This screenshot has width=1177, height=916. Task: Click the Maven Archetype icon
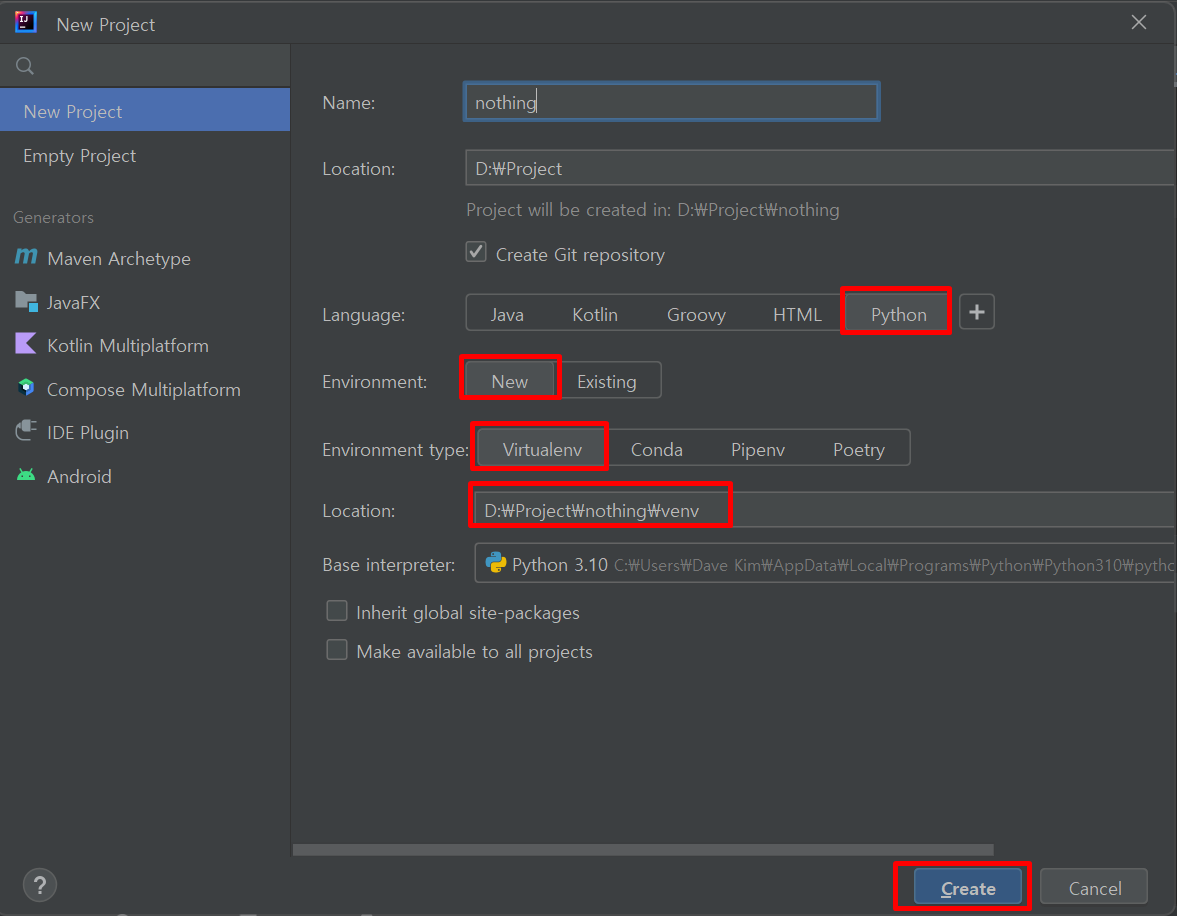click(x=26, y=258)
